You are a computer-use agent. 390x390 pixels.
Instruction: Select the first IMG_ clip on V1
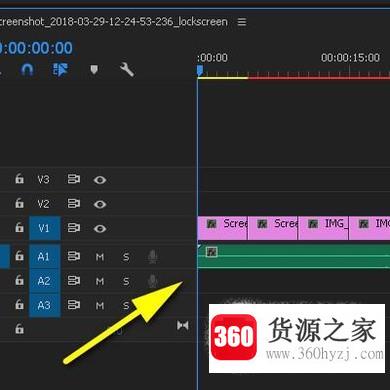[323, 228]
